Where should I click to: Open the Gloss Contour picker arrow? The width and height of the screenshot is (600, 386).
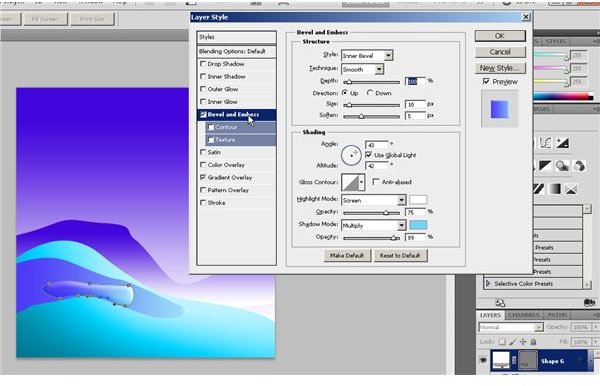[x=361, y=182]
